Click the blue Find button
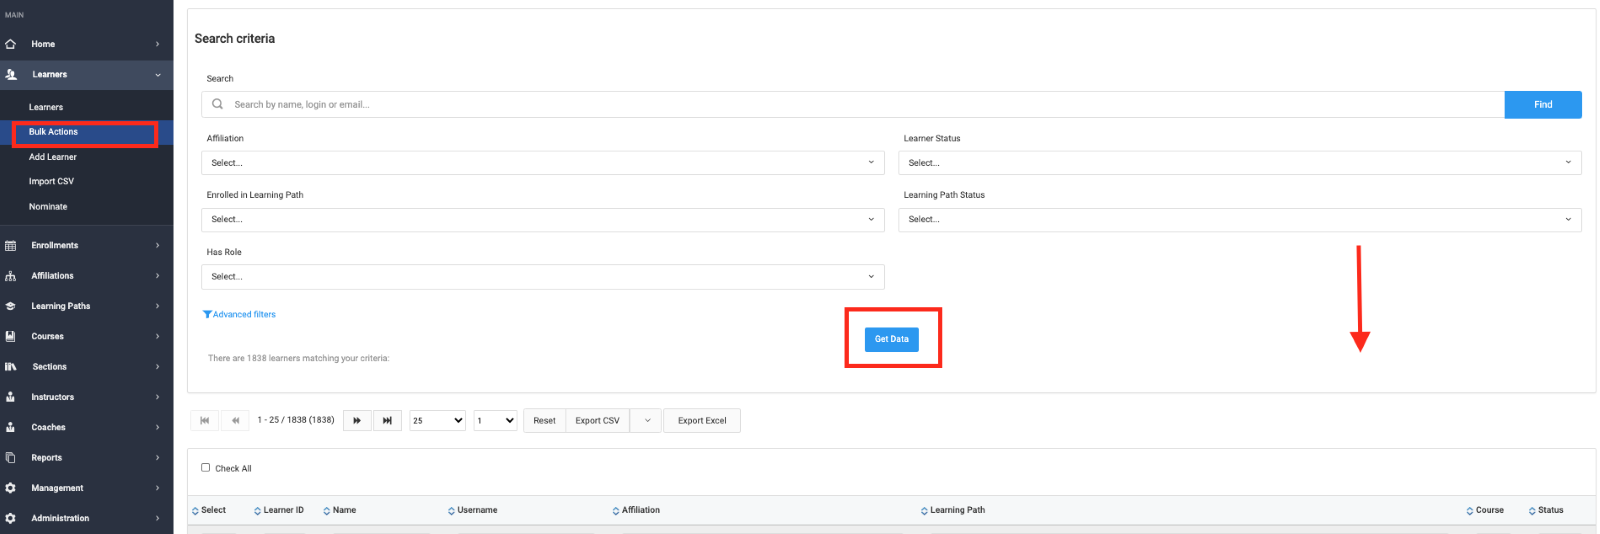Screen dimensions: 1600x534 pyautogui.click(x=1542, y=105)
